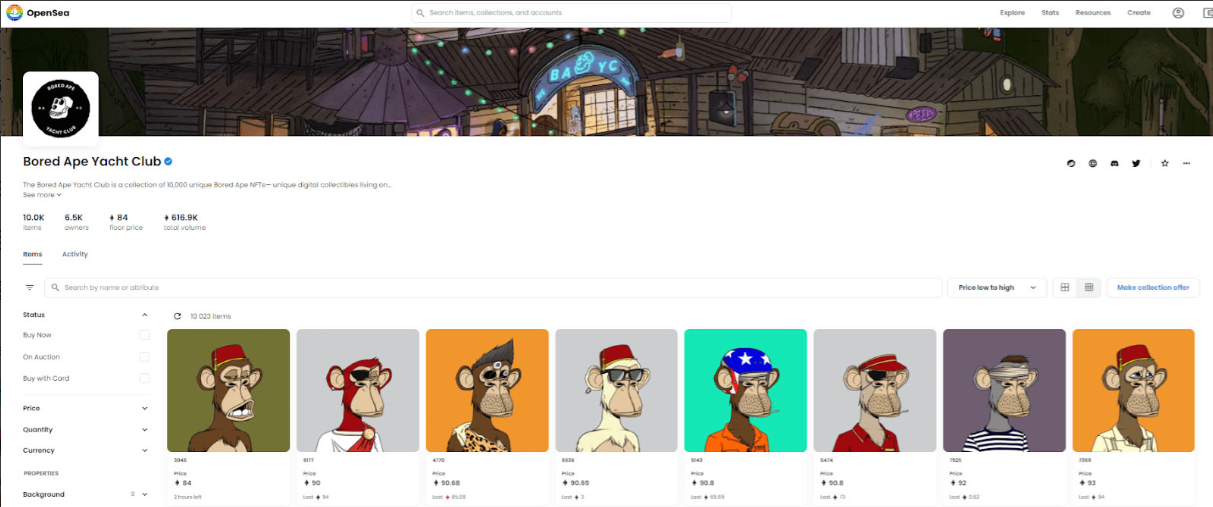
Task: Click the '10 023 items' count text
Action: [210, 316]
